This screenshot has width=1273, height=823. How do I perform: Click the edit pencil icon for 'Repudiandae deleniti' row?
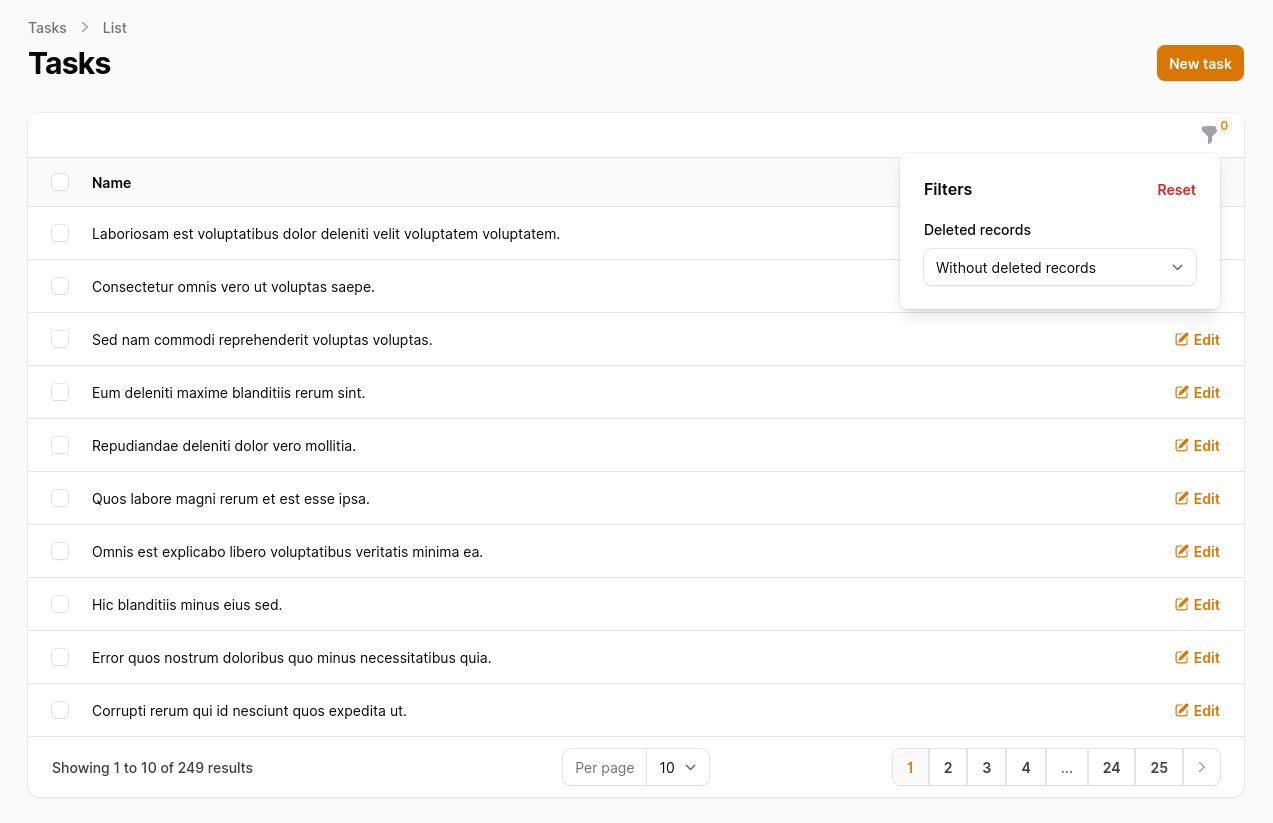tap(1181, 446)
